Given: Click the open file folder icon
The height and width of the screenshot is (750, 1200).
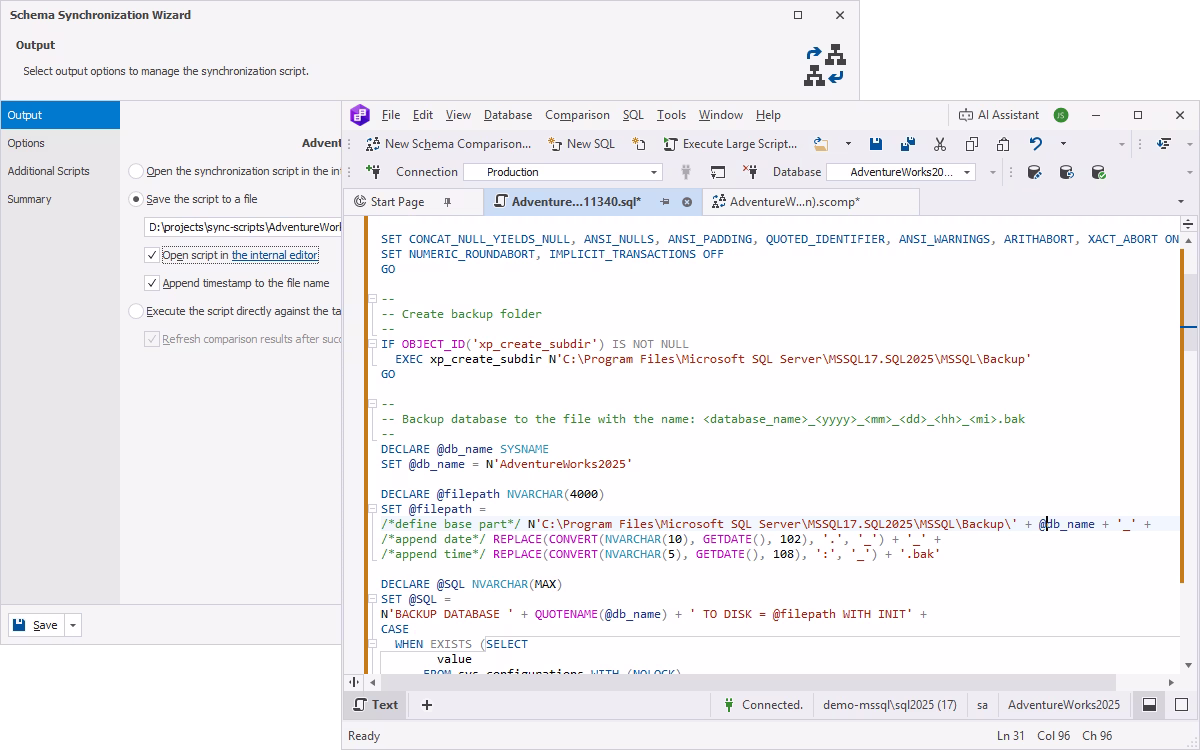Looking at the screenshot, I should (x=821, y=144).
